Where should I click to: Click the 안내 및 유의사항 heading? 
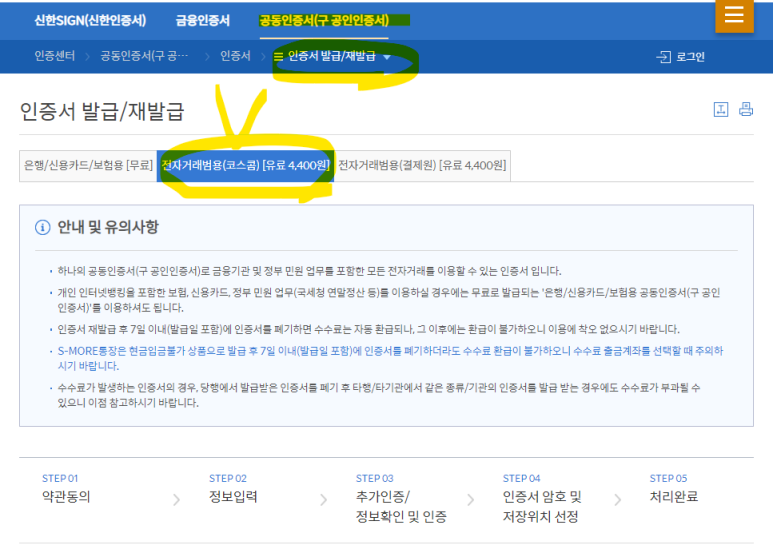point(108,227)
